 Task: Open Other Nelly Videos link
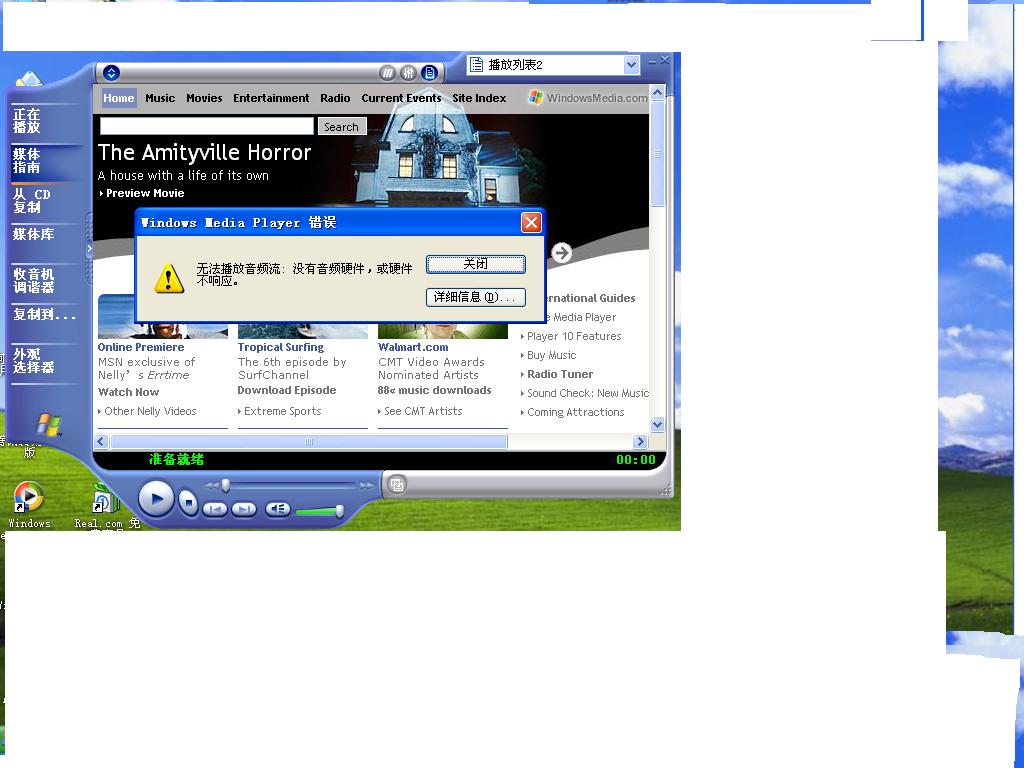coord(150,411)
